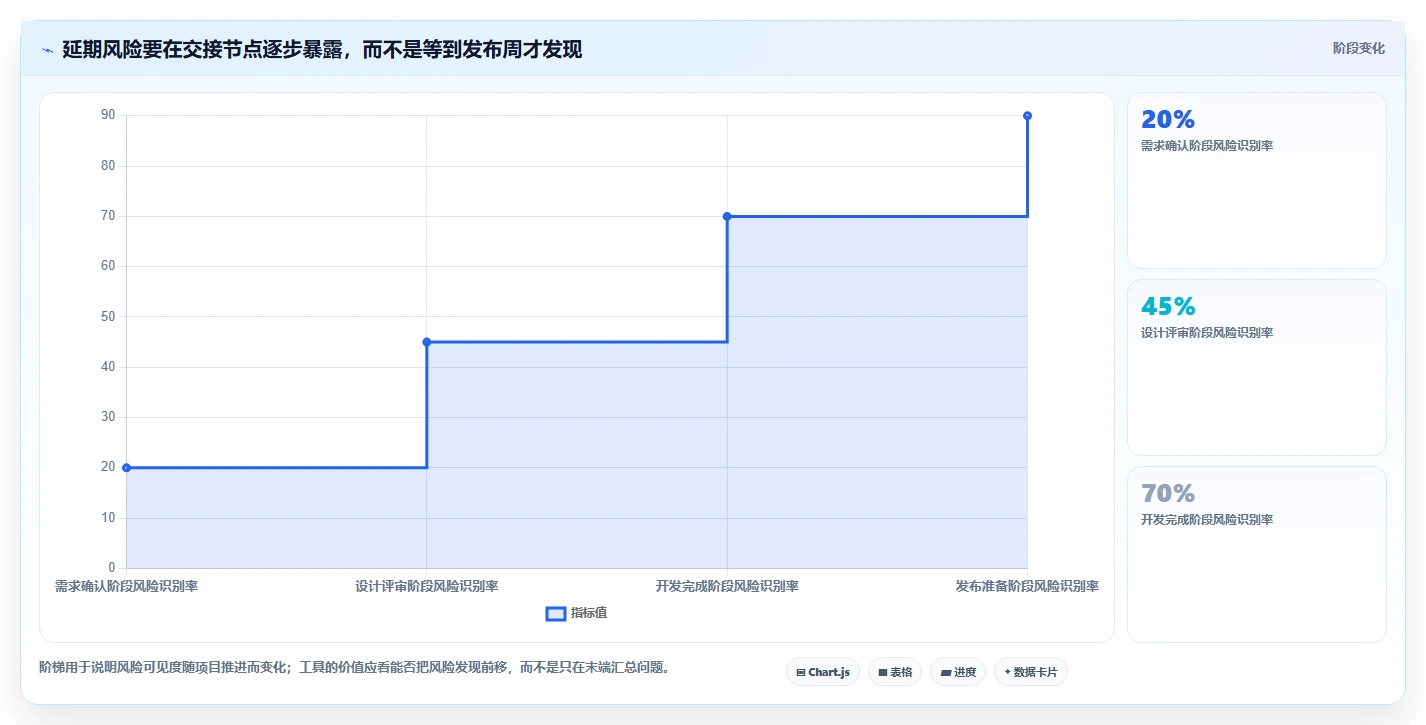Click y-axis tick label 0
This screenshot has height=725, width=1426.
(x=112, y=568)
